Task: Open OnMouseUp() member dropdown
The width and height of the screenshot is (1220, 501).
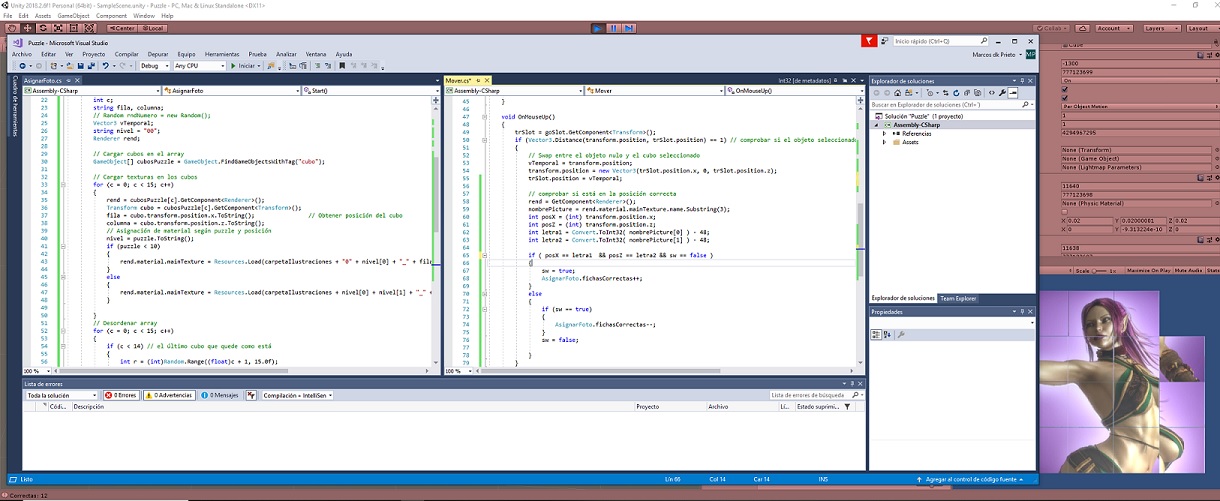Action: pyautogui.click(x=795, y=91)
